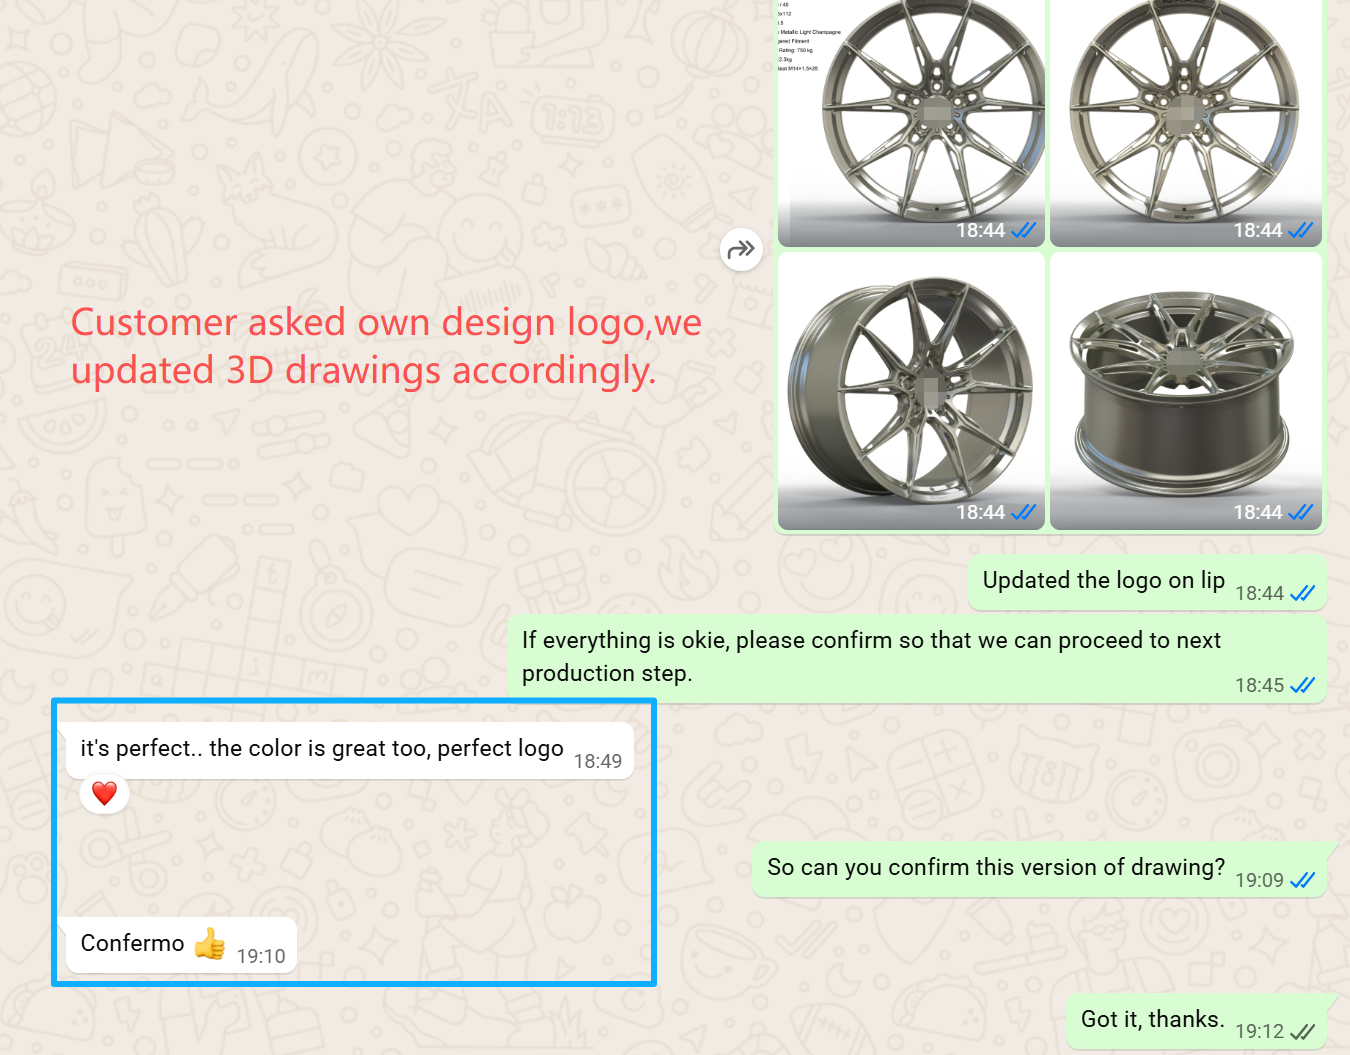1350x1055 pixels.
Task: Click the forward arrow icon beside images
Action: point(741,250)
